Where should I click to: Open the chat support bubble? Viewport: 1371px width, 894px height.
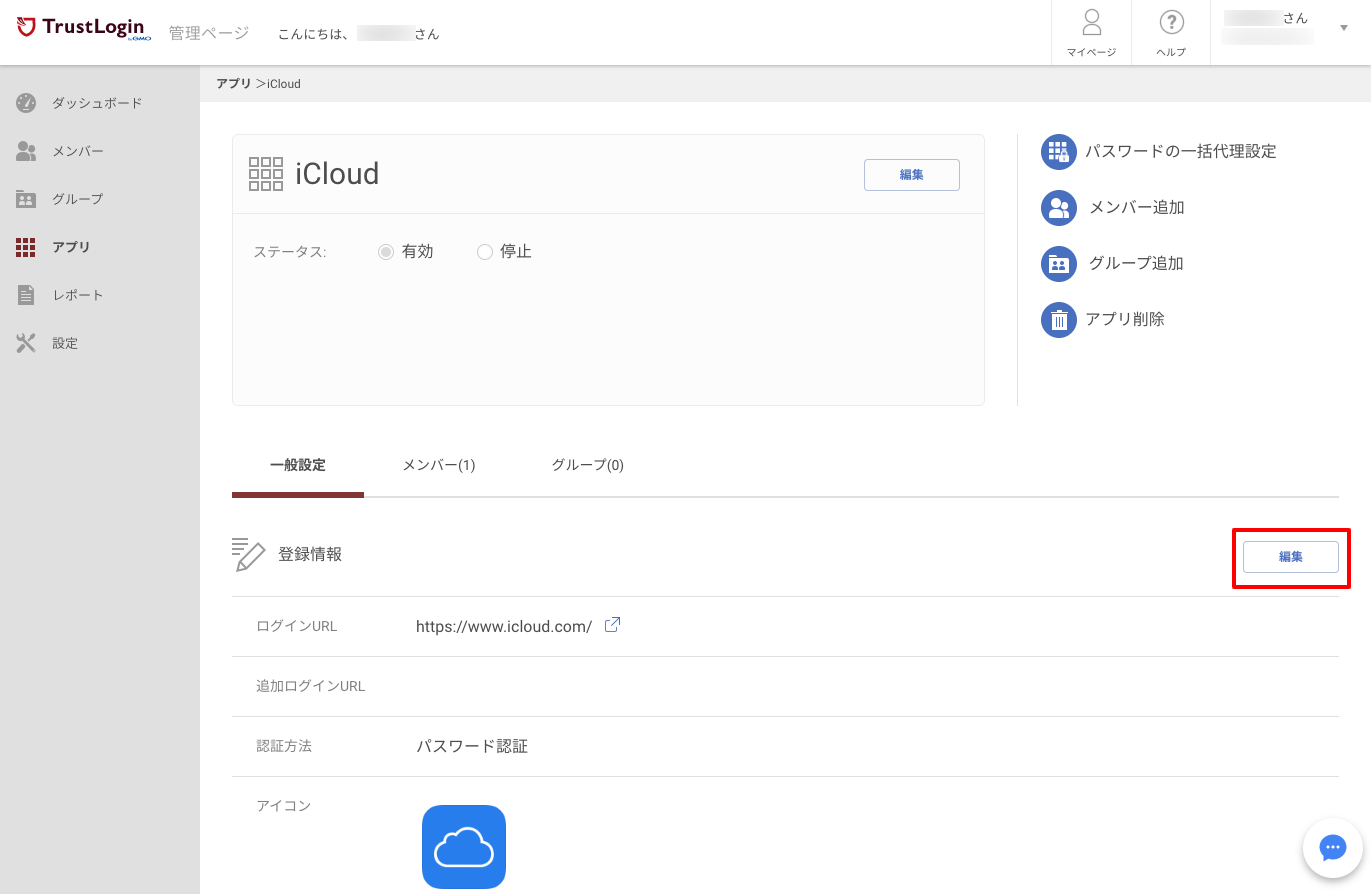point(1333,848)
